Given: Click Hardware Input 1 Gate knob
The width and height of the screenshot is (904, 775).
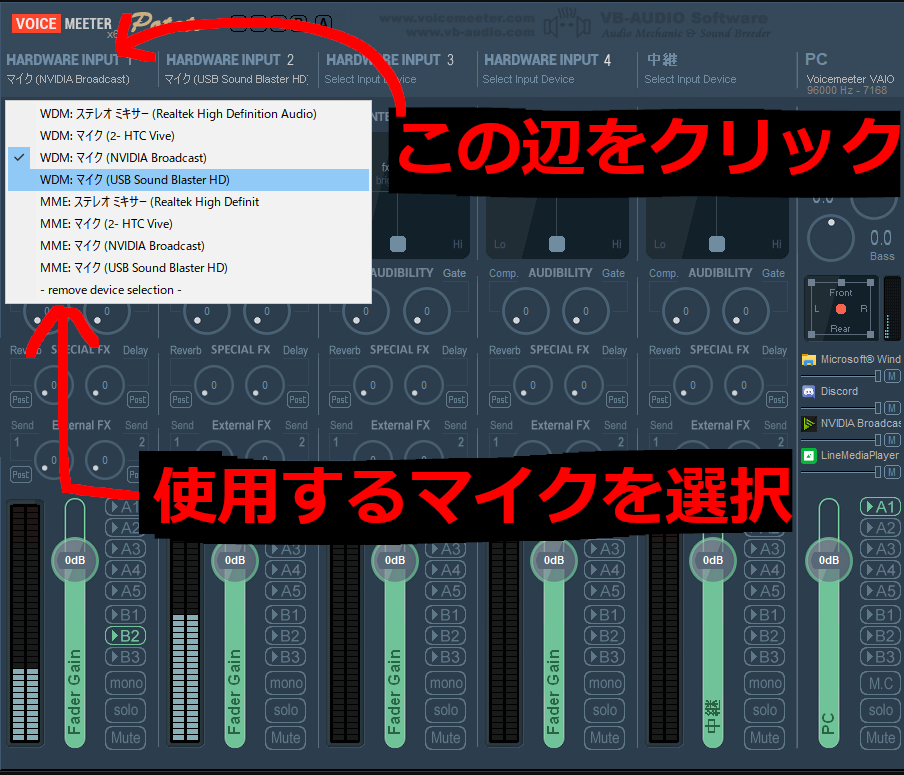Looking at the screenshot, I should [x=107, y=312].
